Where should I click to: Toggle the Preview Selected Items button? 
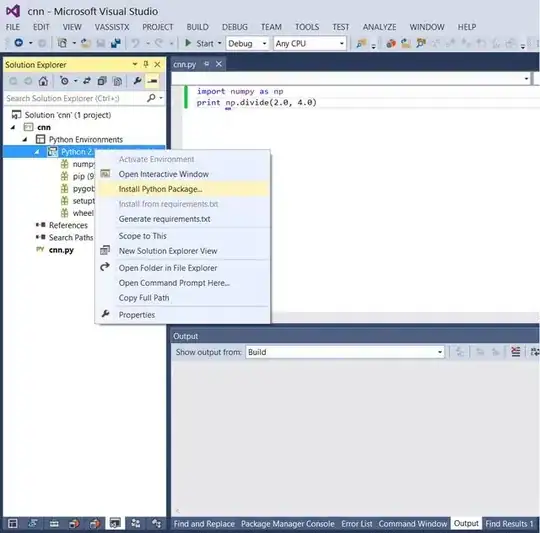[x=152, y=81]
